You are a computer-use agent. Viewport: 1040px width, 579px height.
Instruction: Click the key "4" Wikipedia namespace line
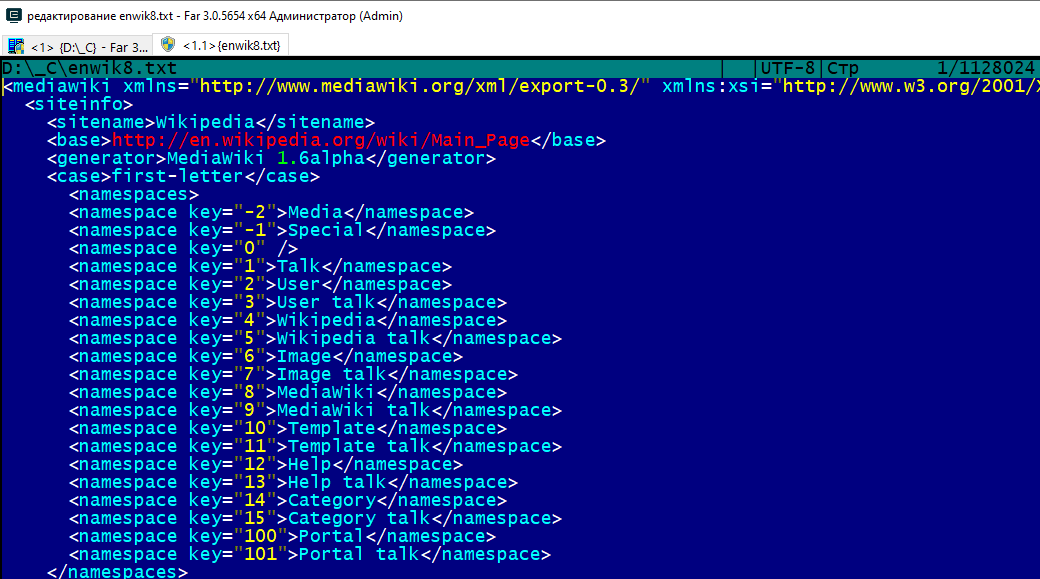pos(288,320)
